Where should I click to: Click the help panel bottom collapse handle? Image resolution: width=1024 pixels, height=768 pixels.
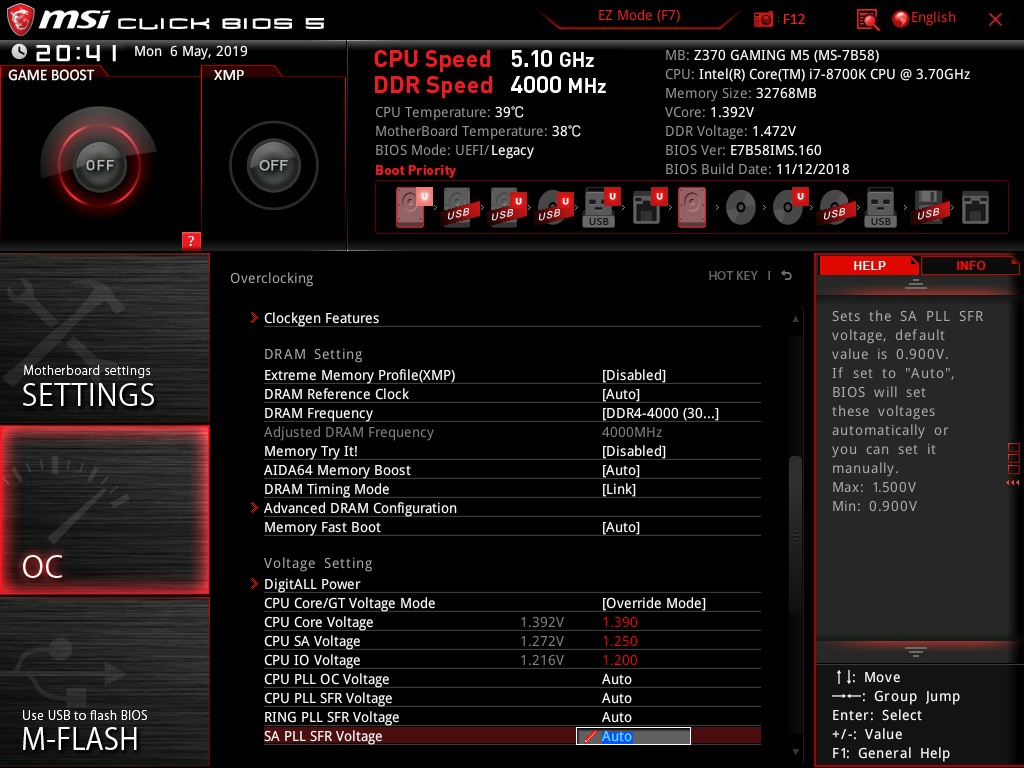916,651
